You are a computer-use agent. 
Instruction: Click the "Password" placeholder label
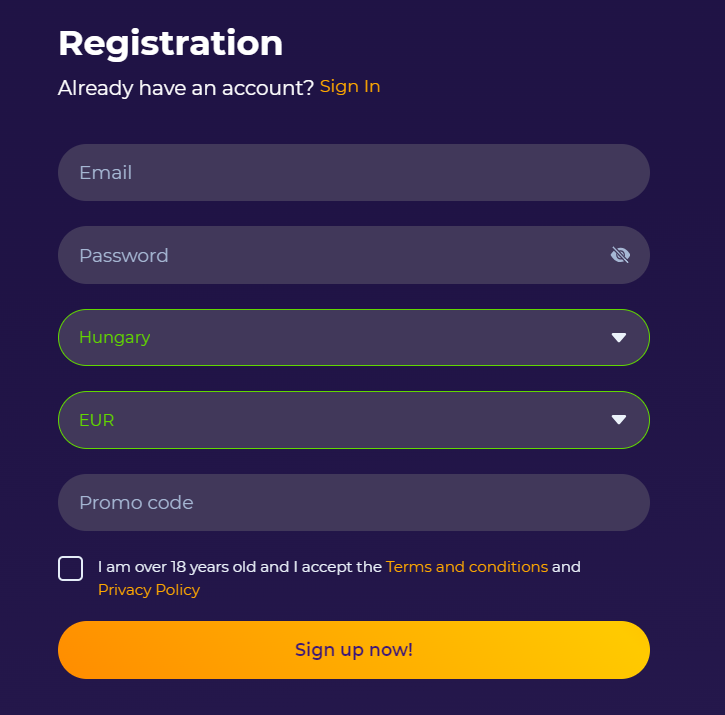123,255
